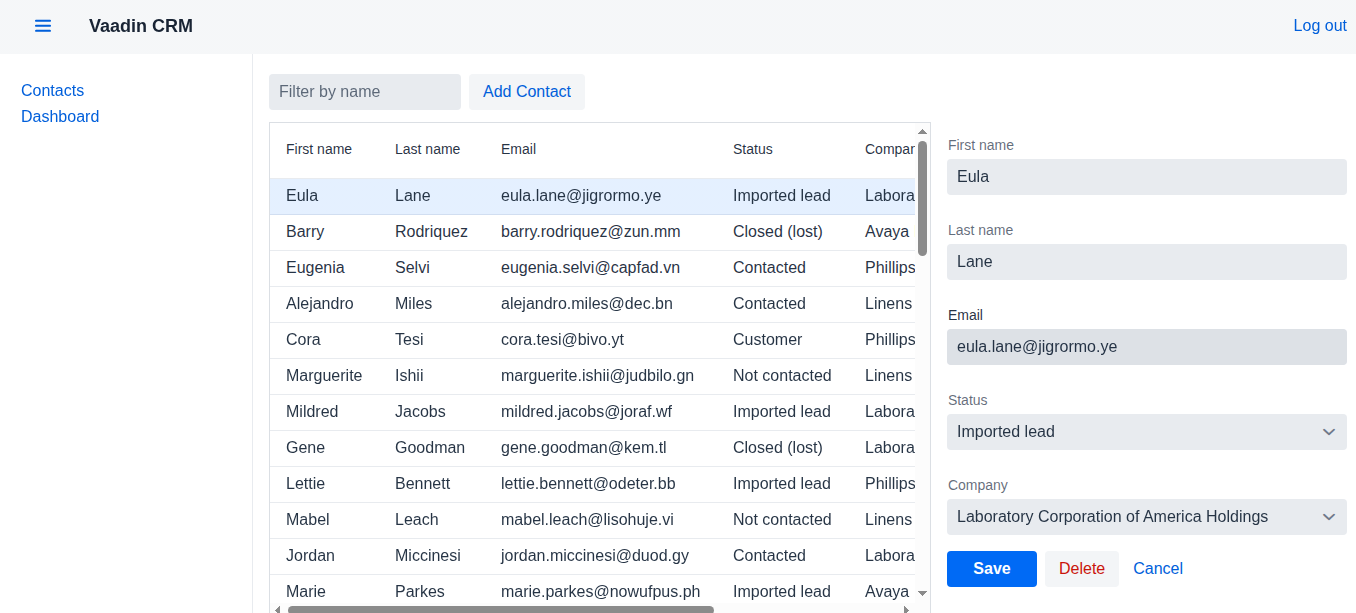Click the Email field in contact form
Screen dimensions: 1356x613
point(1146,347)
